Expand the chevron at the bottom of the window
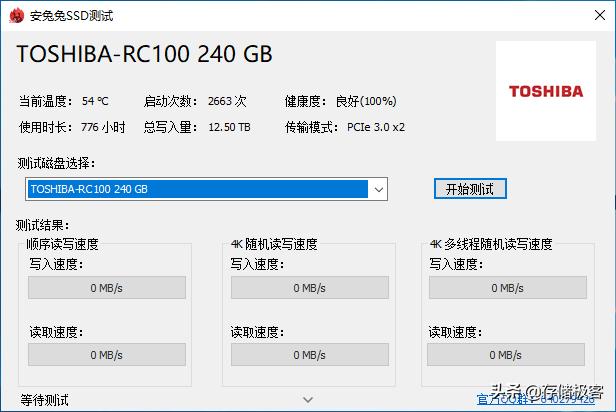Viewport: 616px width, 412px height. point(308,400)
